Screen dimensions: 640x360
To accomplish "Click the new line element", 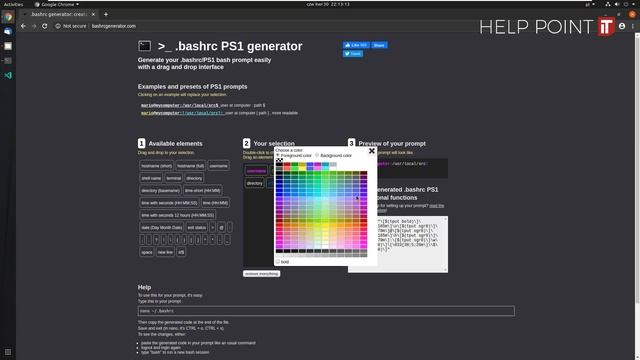I will click(165, 252).
